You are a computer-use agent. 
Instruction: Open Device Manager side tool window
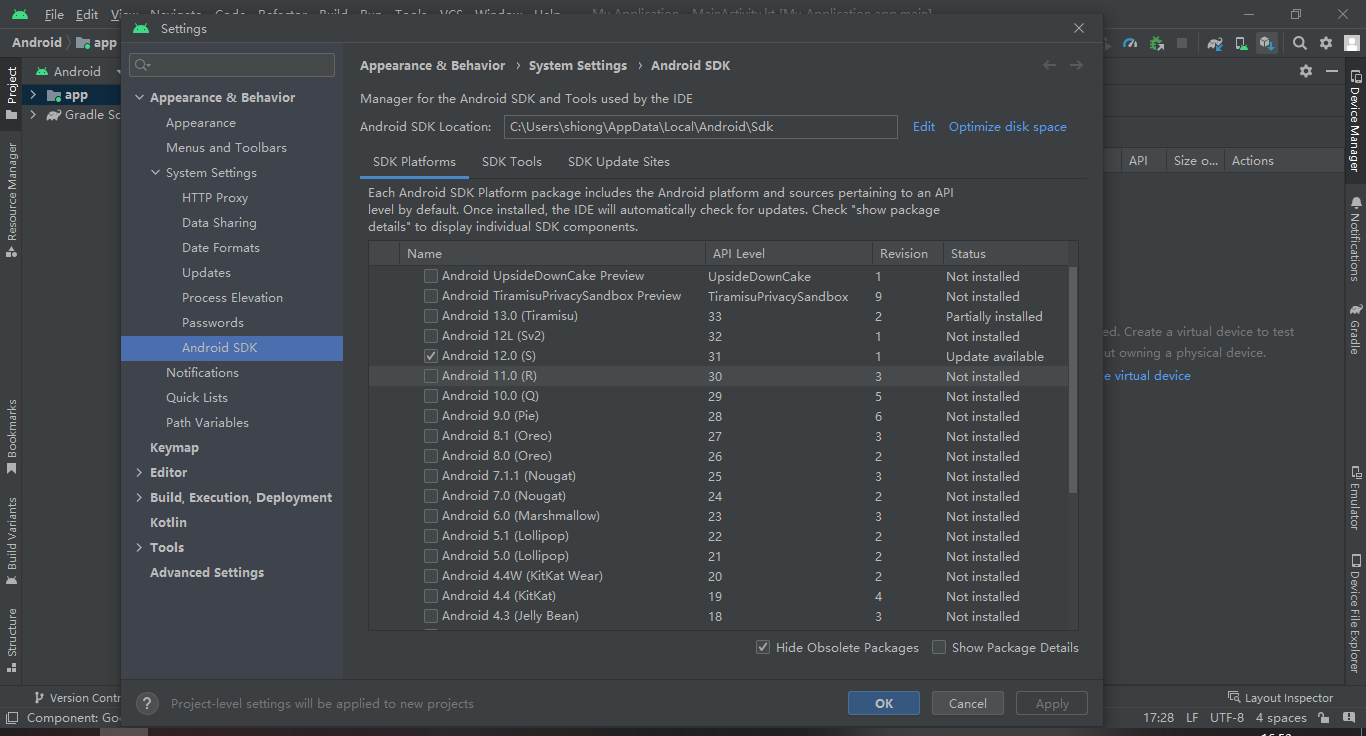click(x=1355, y=122)
